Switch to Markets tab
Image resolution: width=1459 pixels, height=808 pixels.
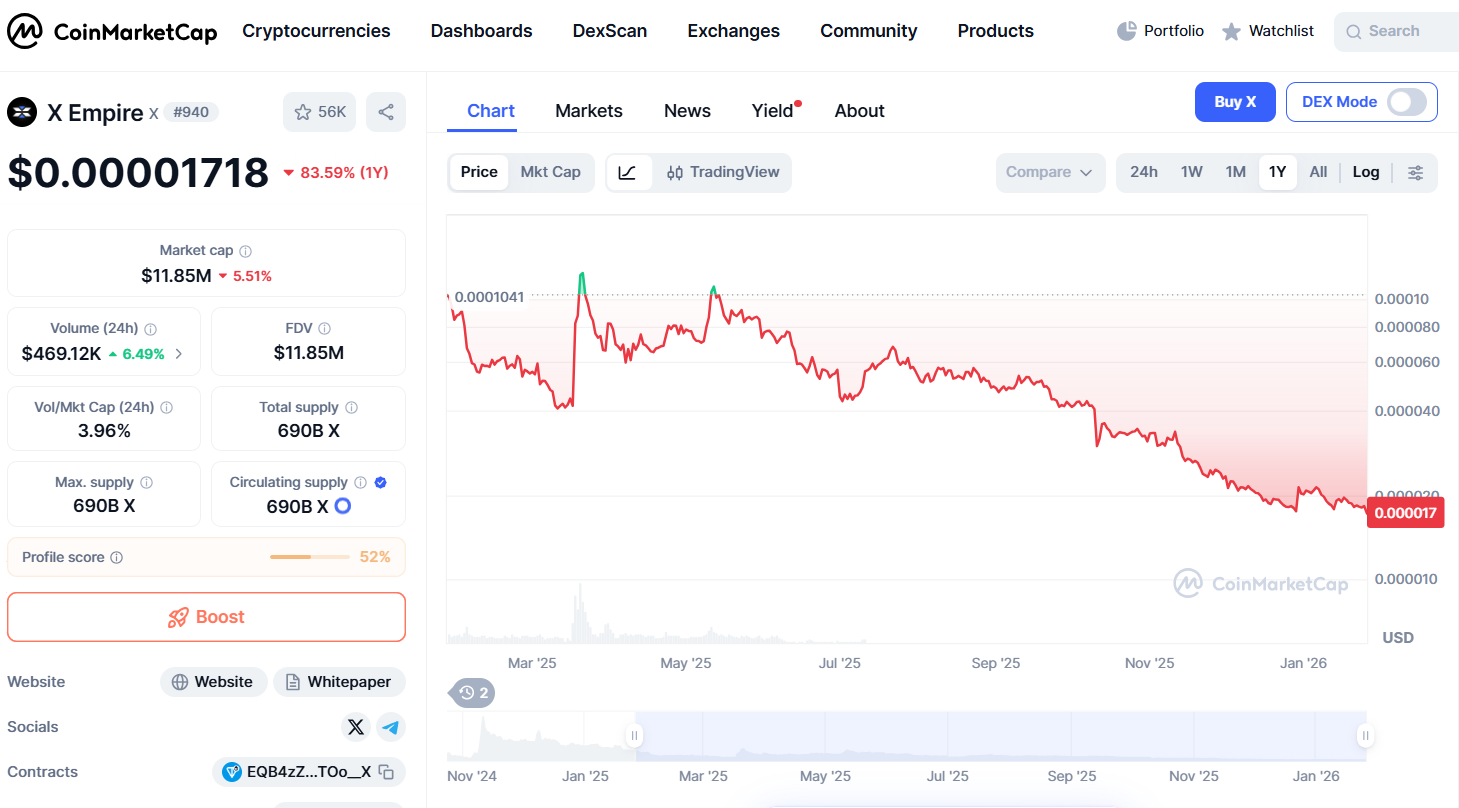click(588, 111)
